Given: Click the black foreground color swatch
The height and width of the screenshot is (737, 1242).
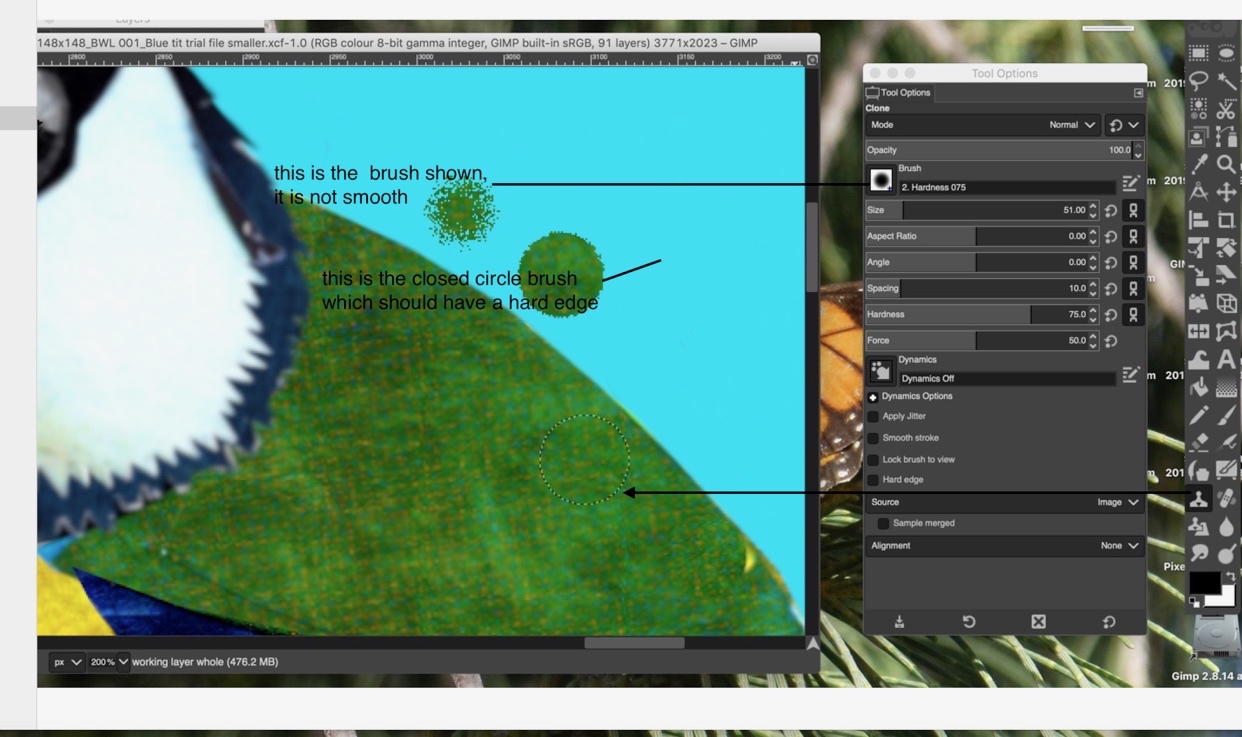Looking at the screenshot, I should [x=1203, y=582].
